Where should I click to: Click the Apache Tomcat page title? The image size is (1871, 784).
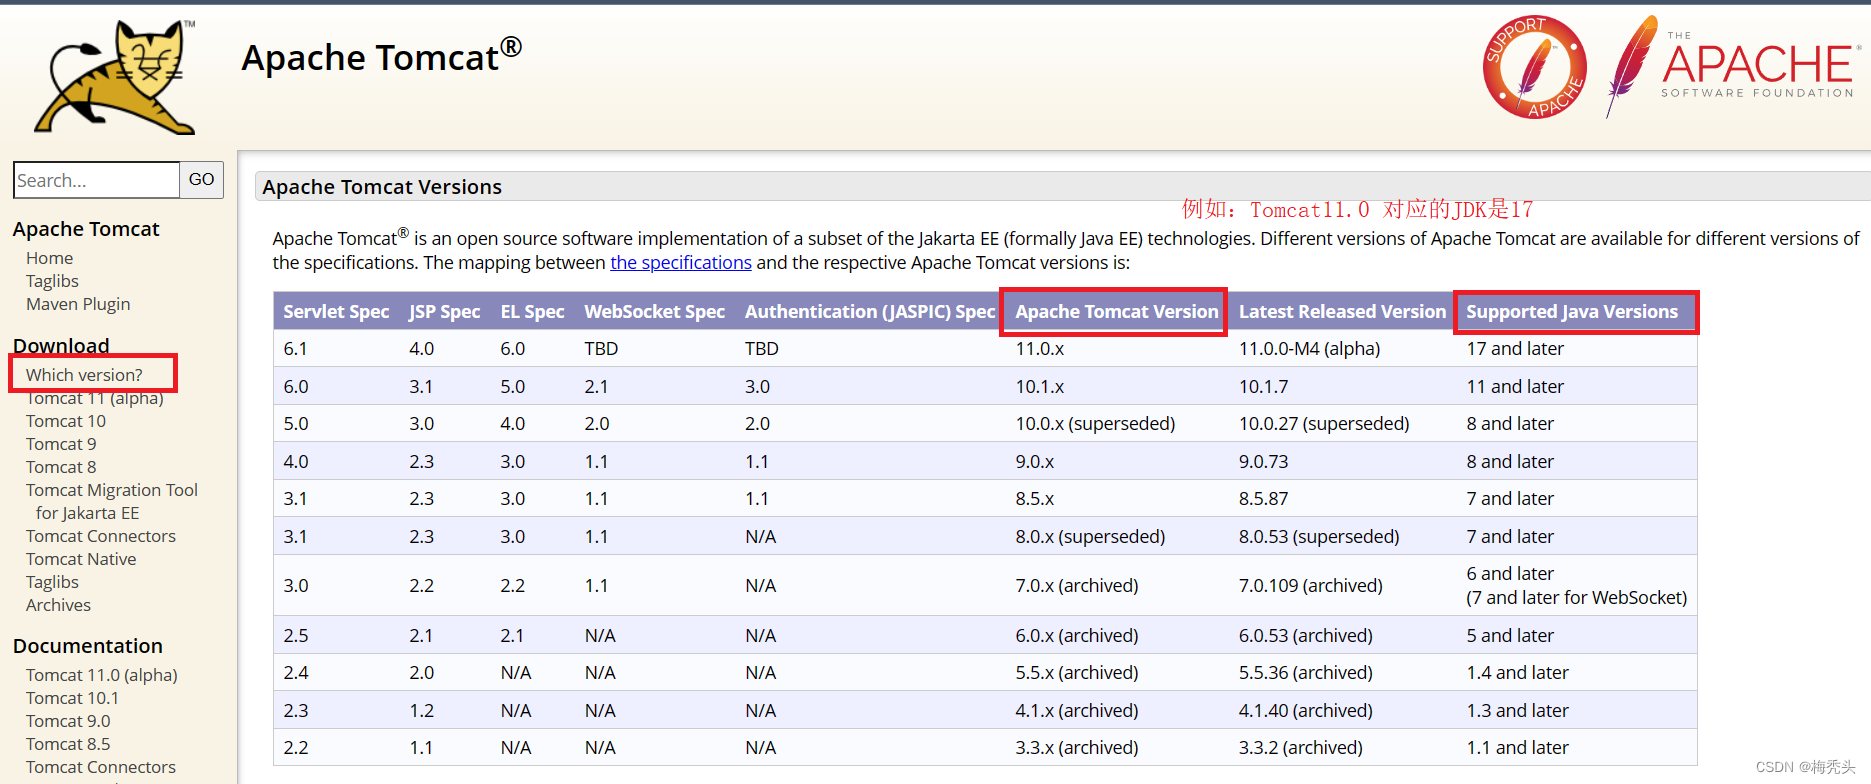pyautogui.click(x=381, y=57)
